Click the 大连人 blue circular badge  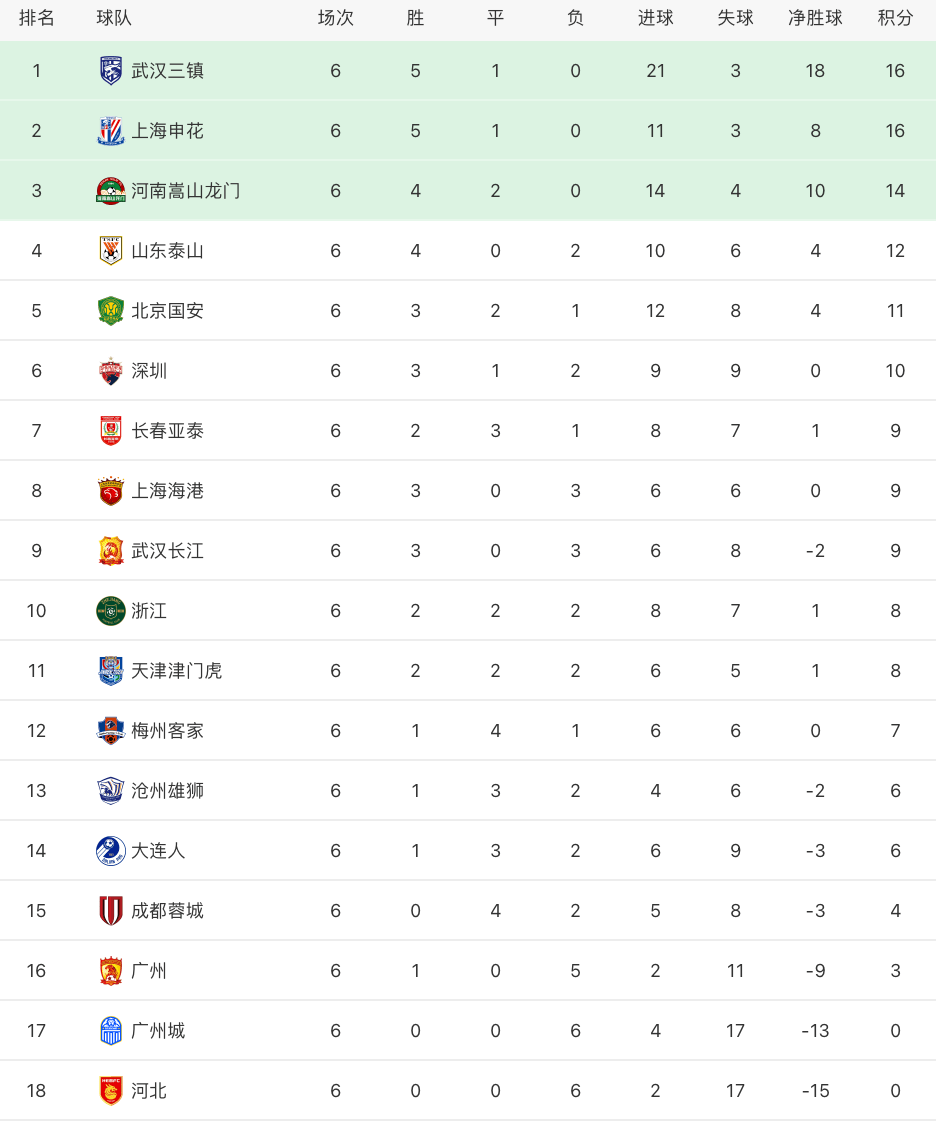click(111, 851)
